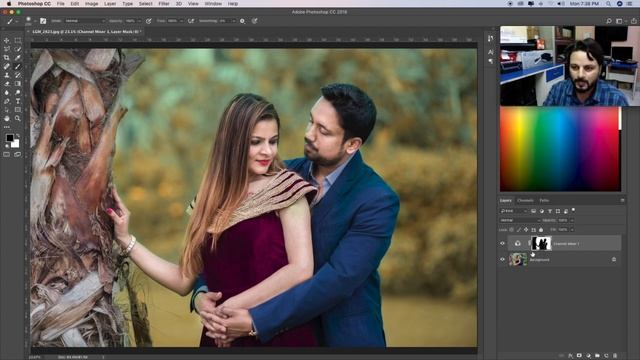The image size is (640, 360).
Task: Toggle pressure for size button
Action: (254, 21)
